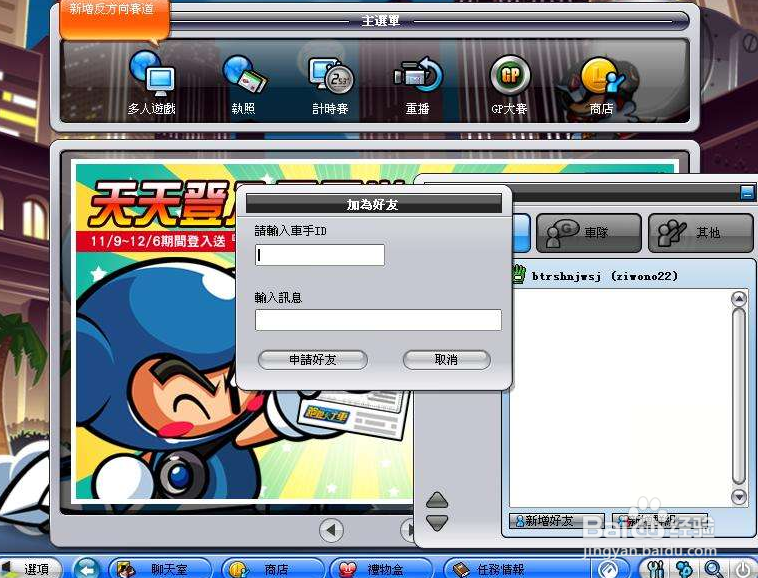Click the 申請好友 button
758x578 pixels.
(x=313, y=360)
